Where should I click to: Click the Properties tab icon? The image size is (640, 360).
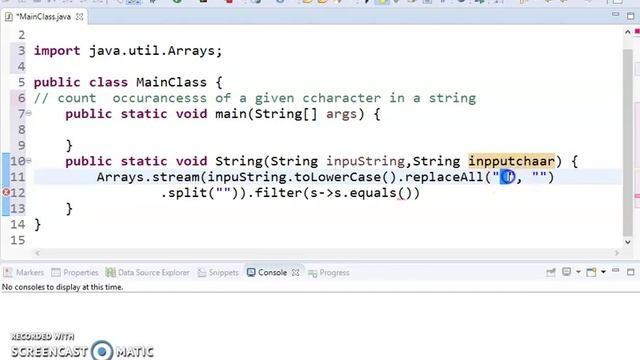click(56, 272)
